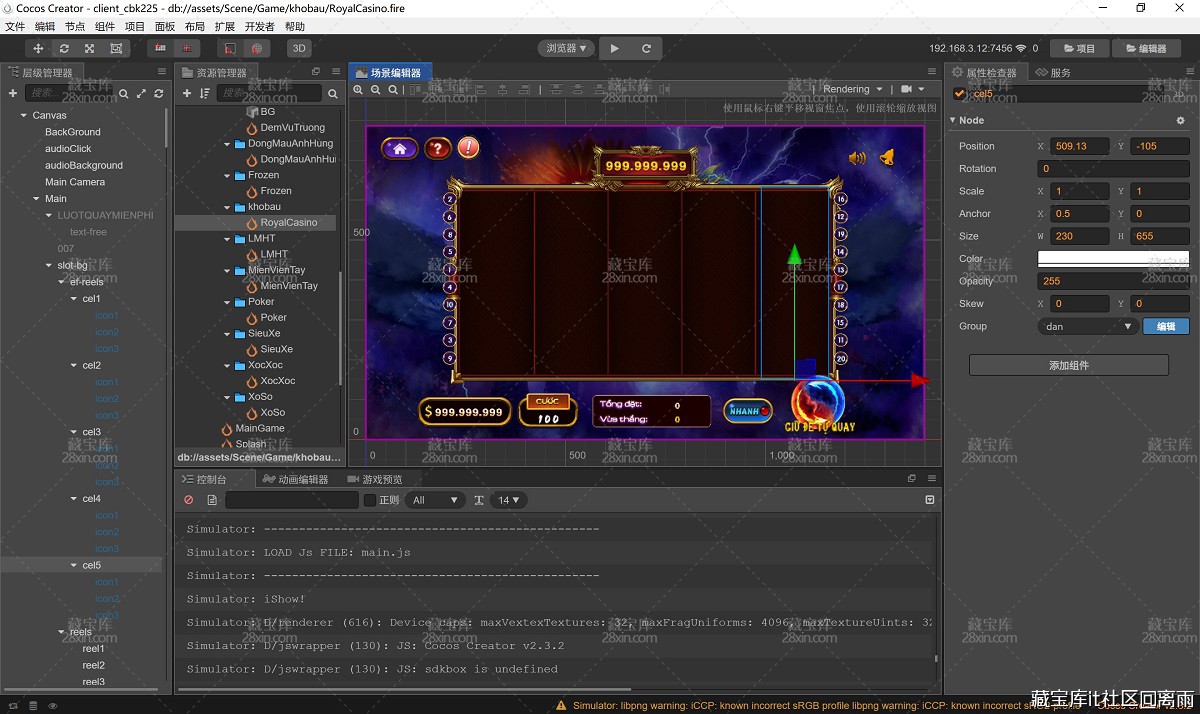Click the home icon in game scene
This screenshot has width=1200, height=714.
point(399,148)
